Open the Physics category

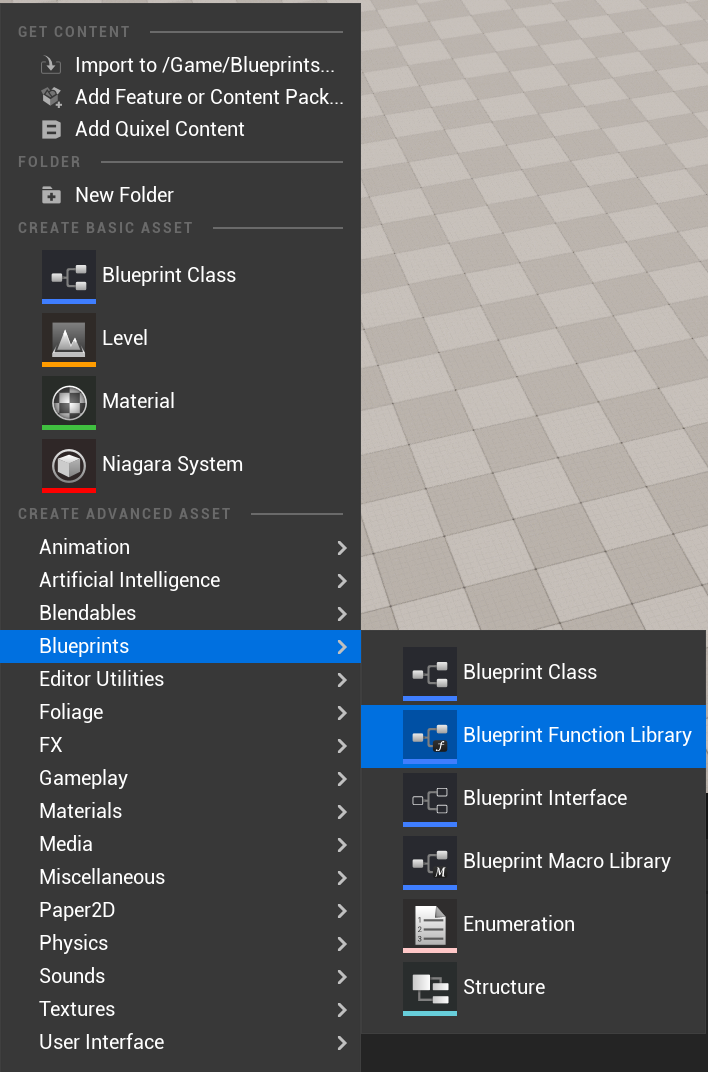coord(180,943)
